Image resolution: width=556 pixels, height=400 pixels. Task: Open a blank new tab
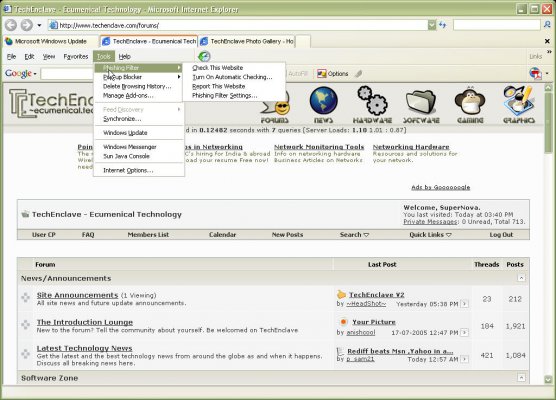pyautogui.click(x=303, y=41)
